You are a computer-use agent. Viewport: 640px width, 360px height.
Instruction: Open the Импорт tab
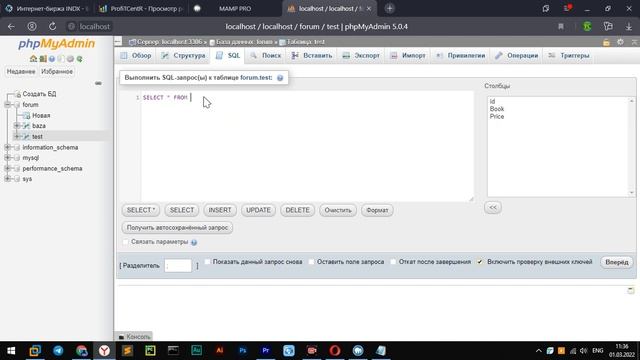408,56
